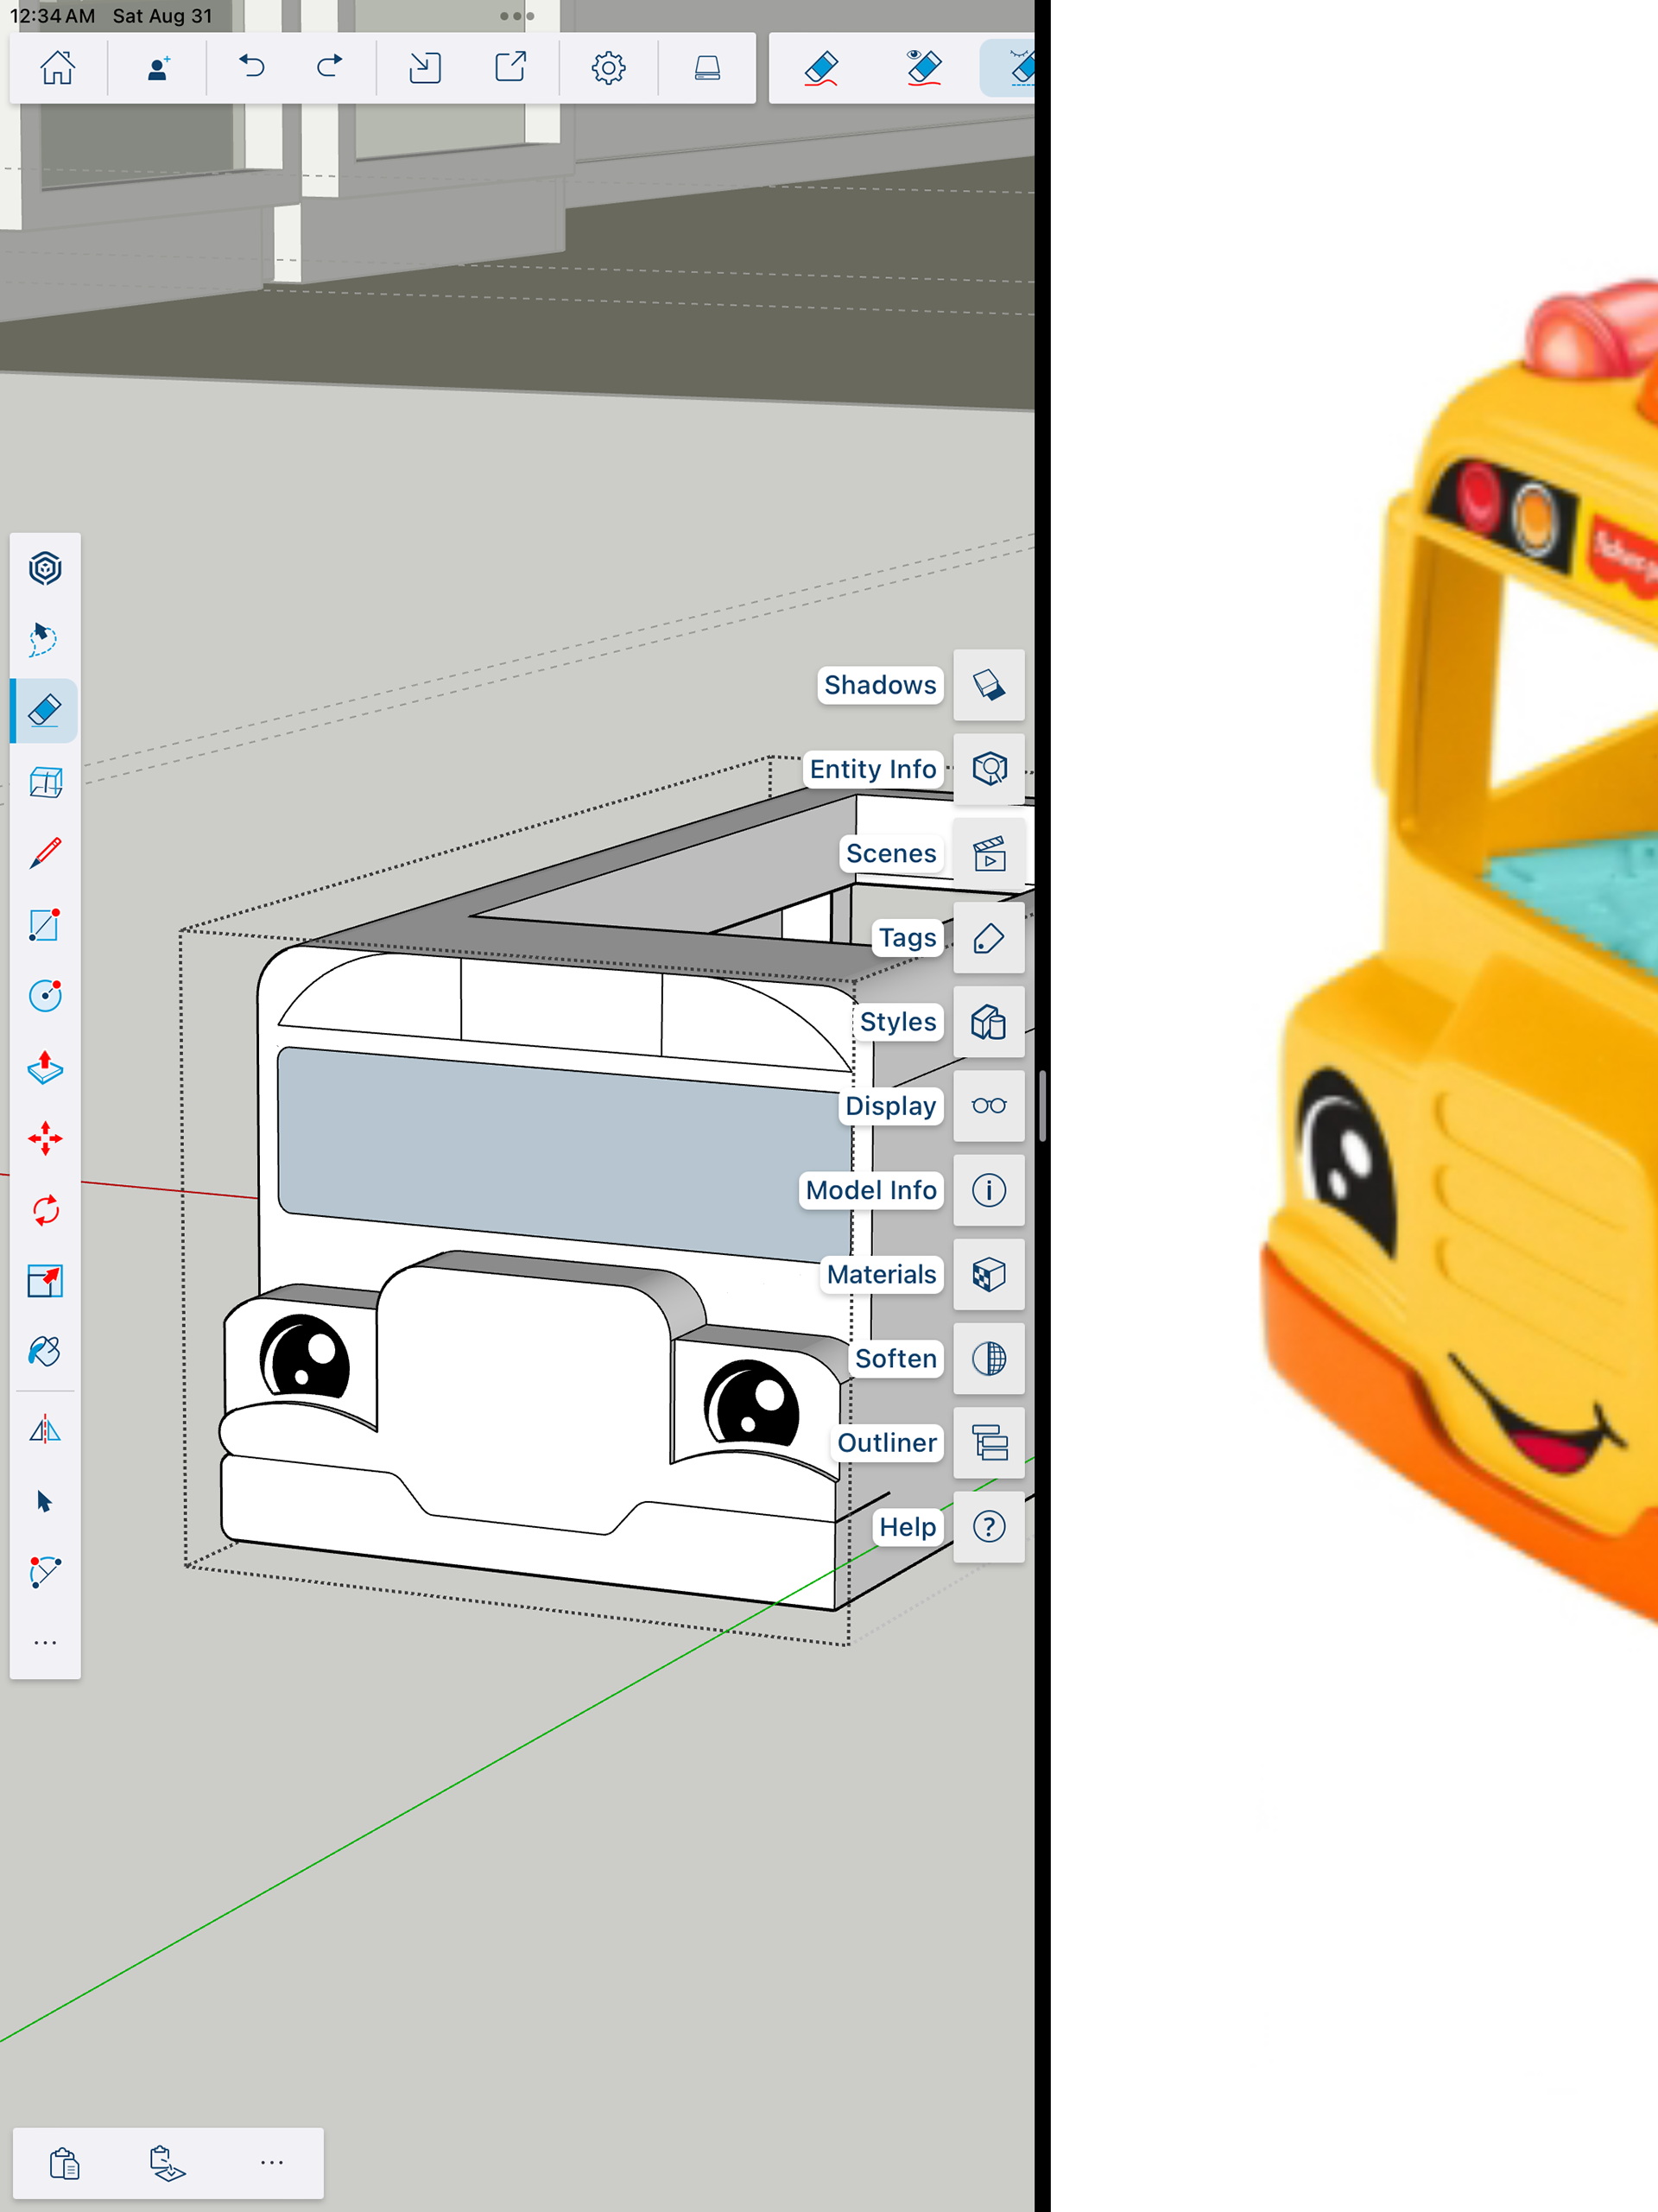
Task: Select the Pencil line tool
Action: [45, 853]
